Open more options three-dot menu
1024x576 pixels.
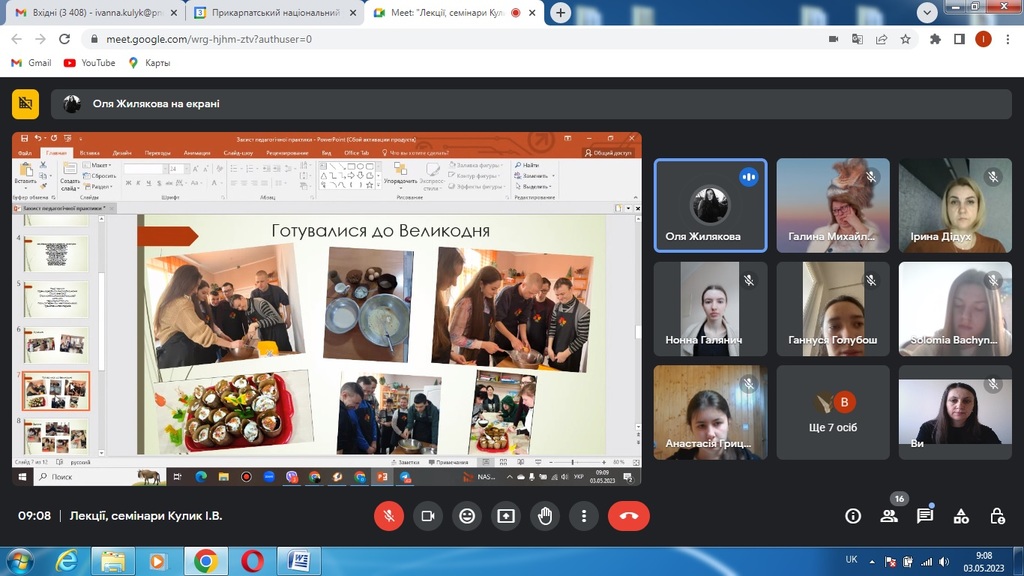pyautogui.click(x=584, y=516)
